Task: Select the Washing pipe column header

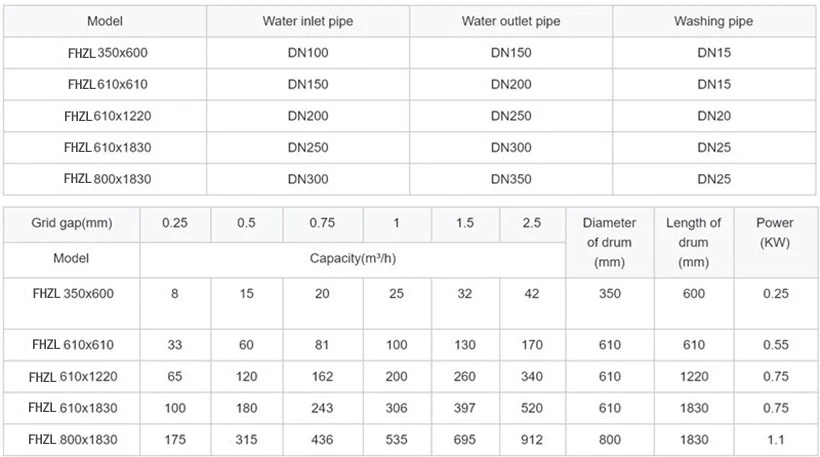Action: coord(715,21)
